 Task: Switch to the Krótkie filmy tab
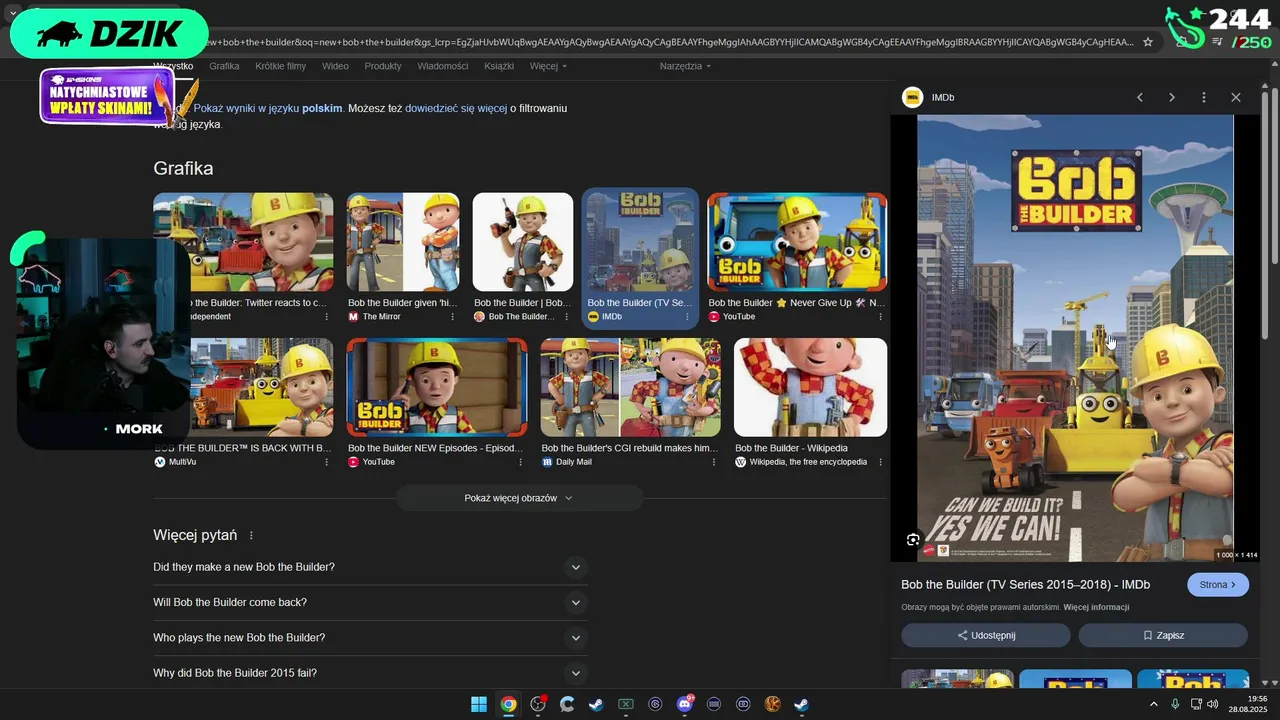click(280, 66)
